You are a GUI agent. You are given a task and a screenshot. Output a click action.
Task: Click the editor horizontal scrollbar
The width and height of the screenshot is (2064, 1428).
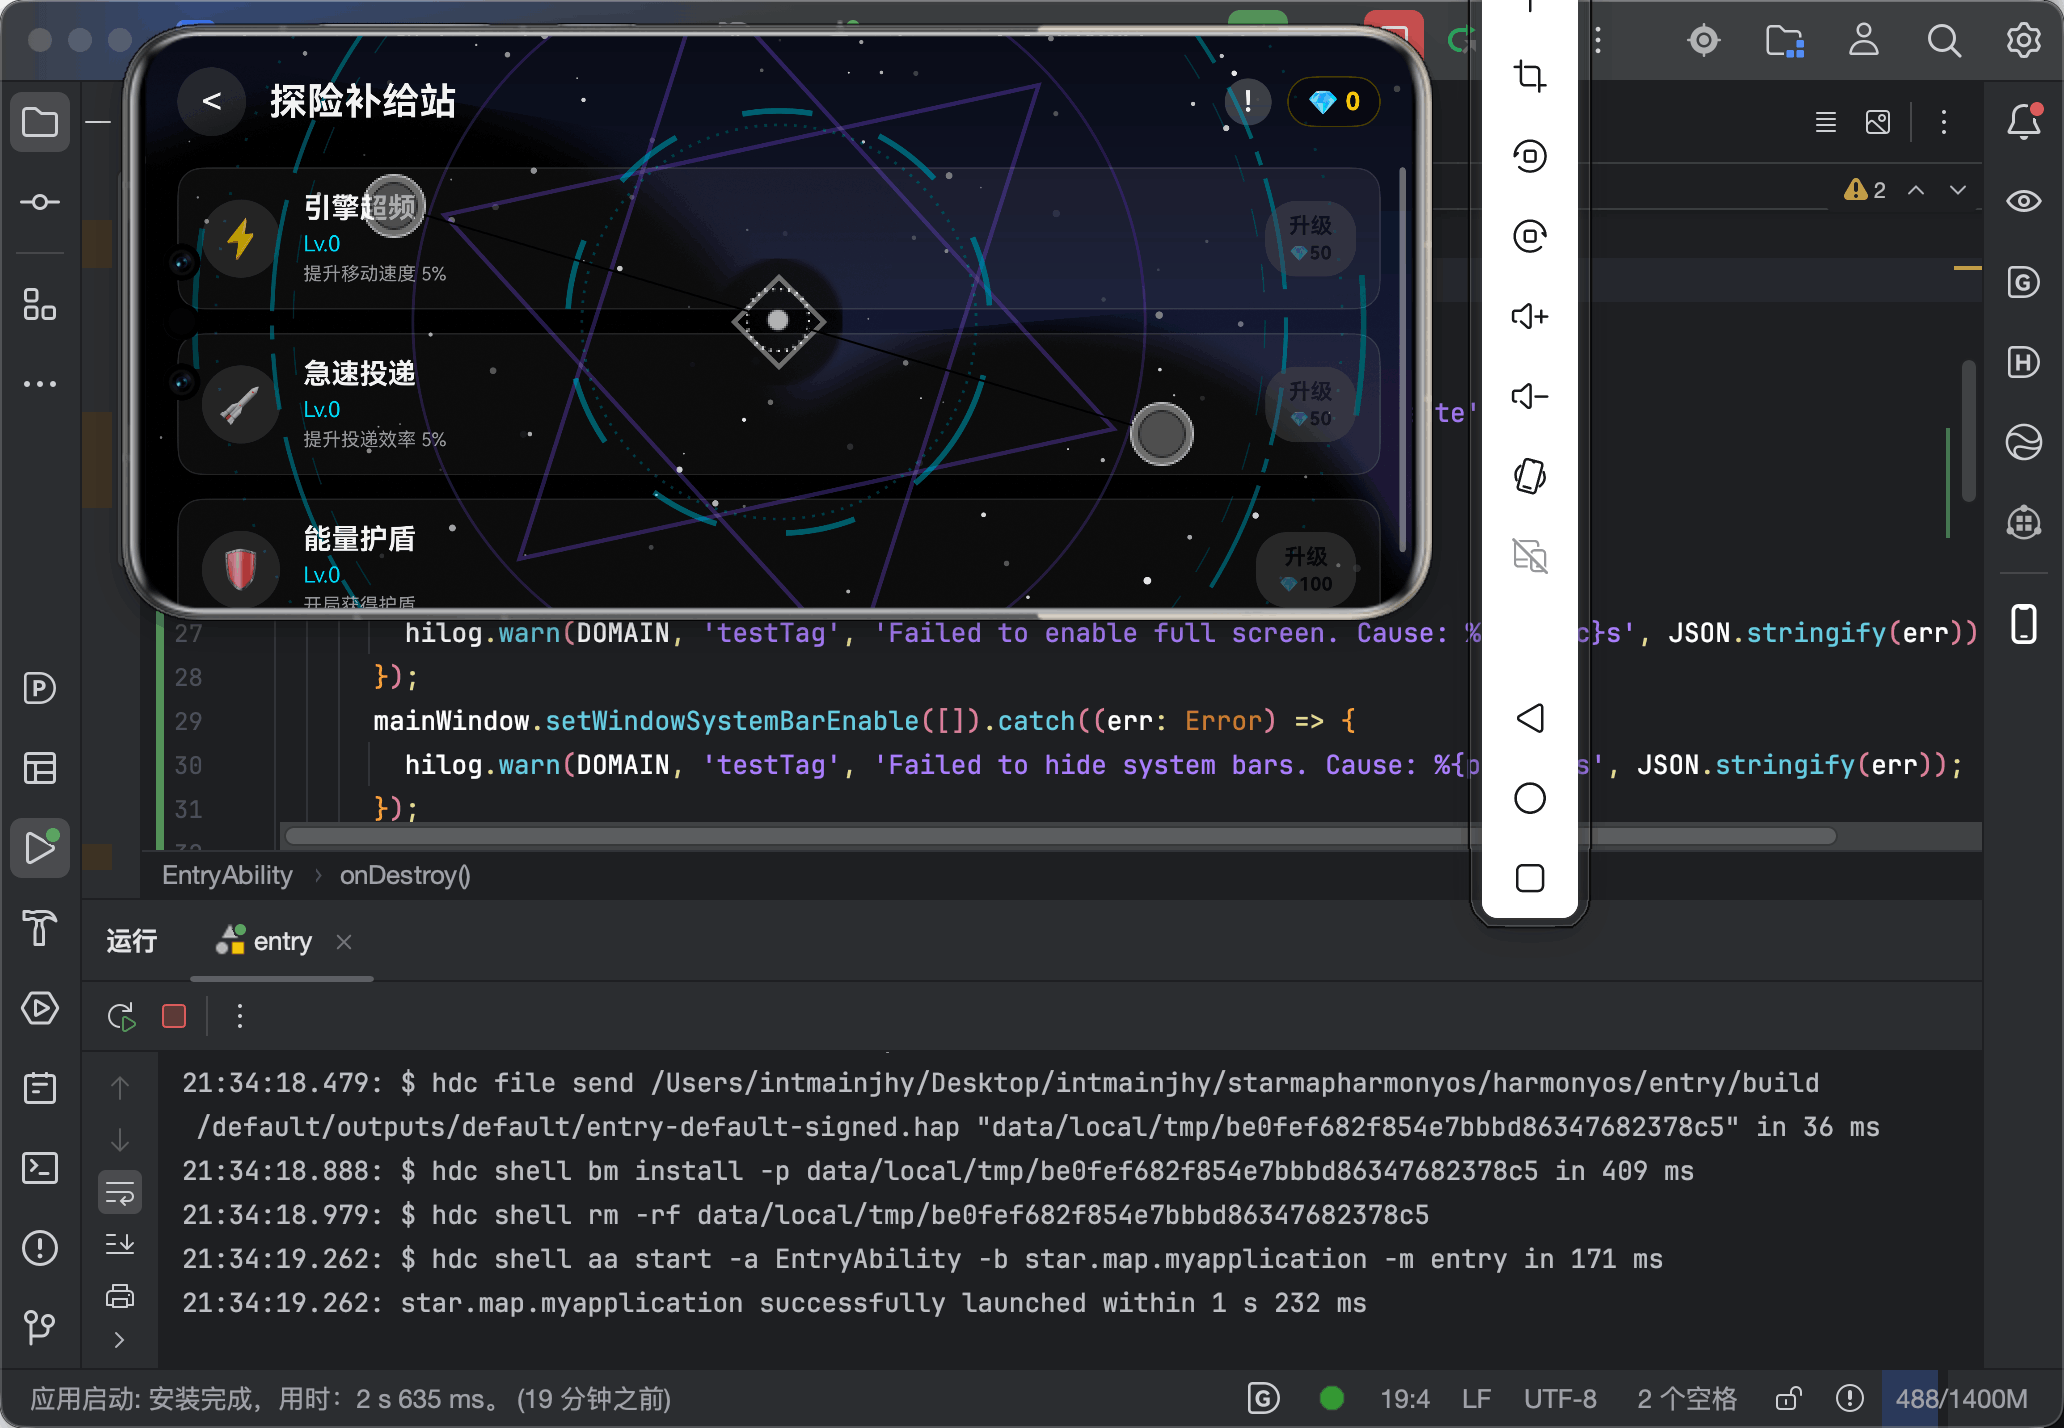pyautogui.click(x=1060, y=836)
